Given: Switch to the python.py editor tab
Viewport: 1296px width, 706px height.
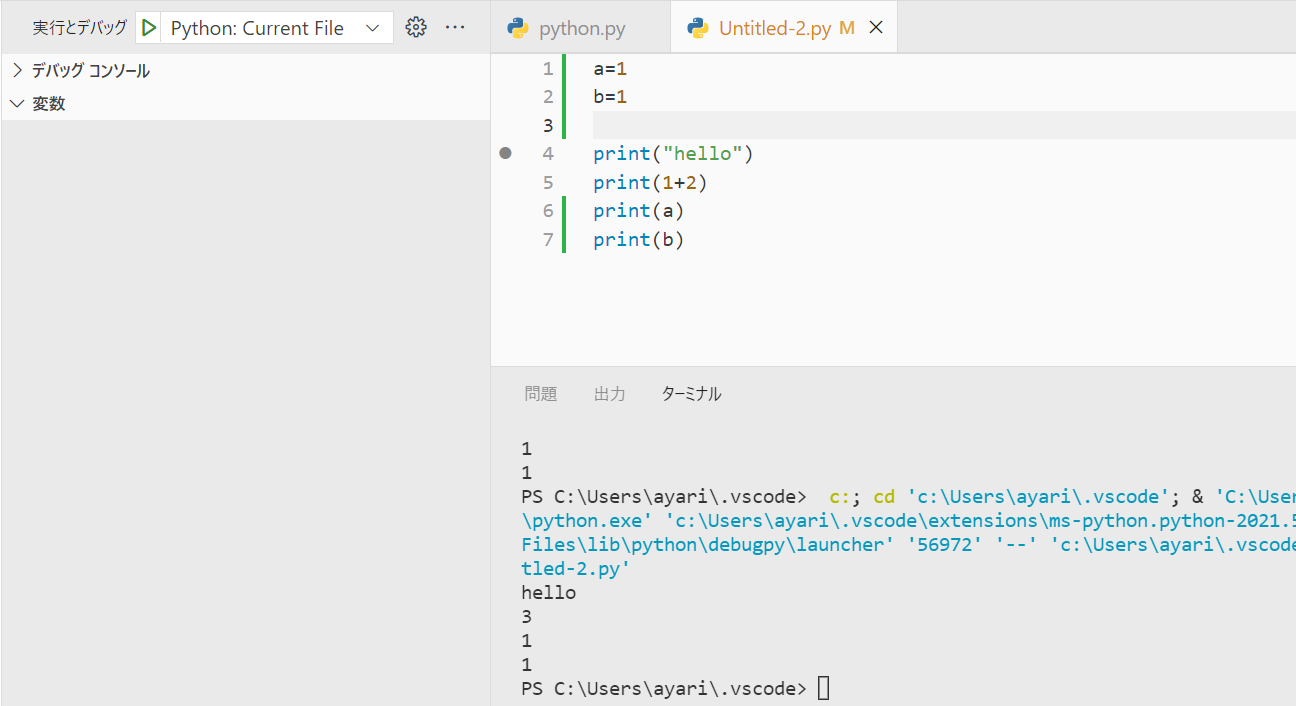Looking at the screenshot, I should [581, 28].
